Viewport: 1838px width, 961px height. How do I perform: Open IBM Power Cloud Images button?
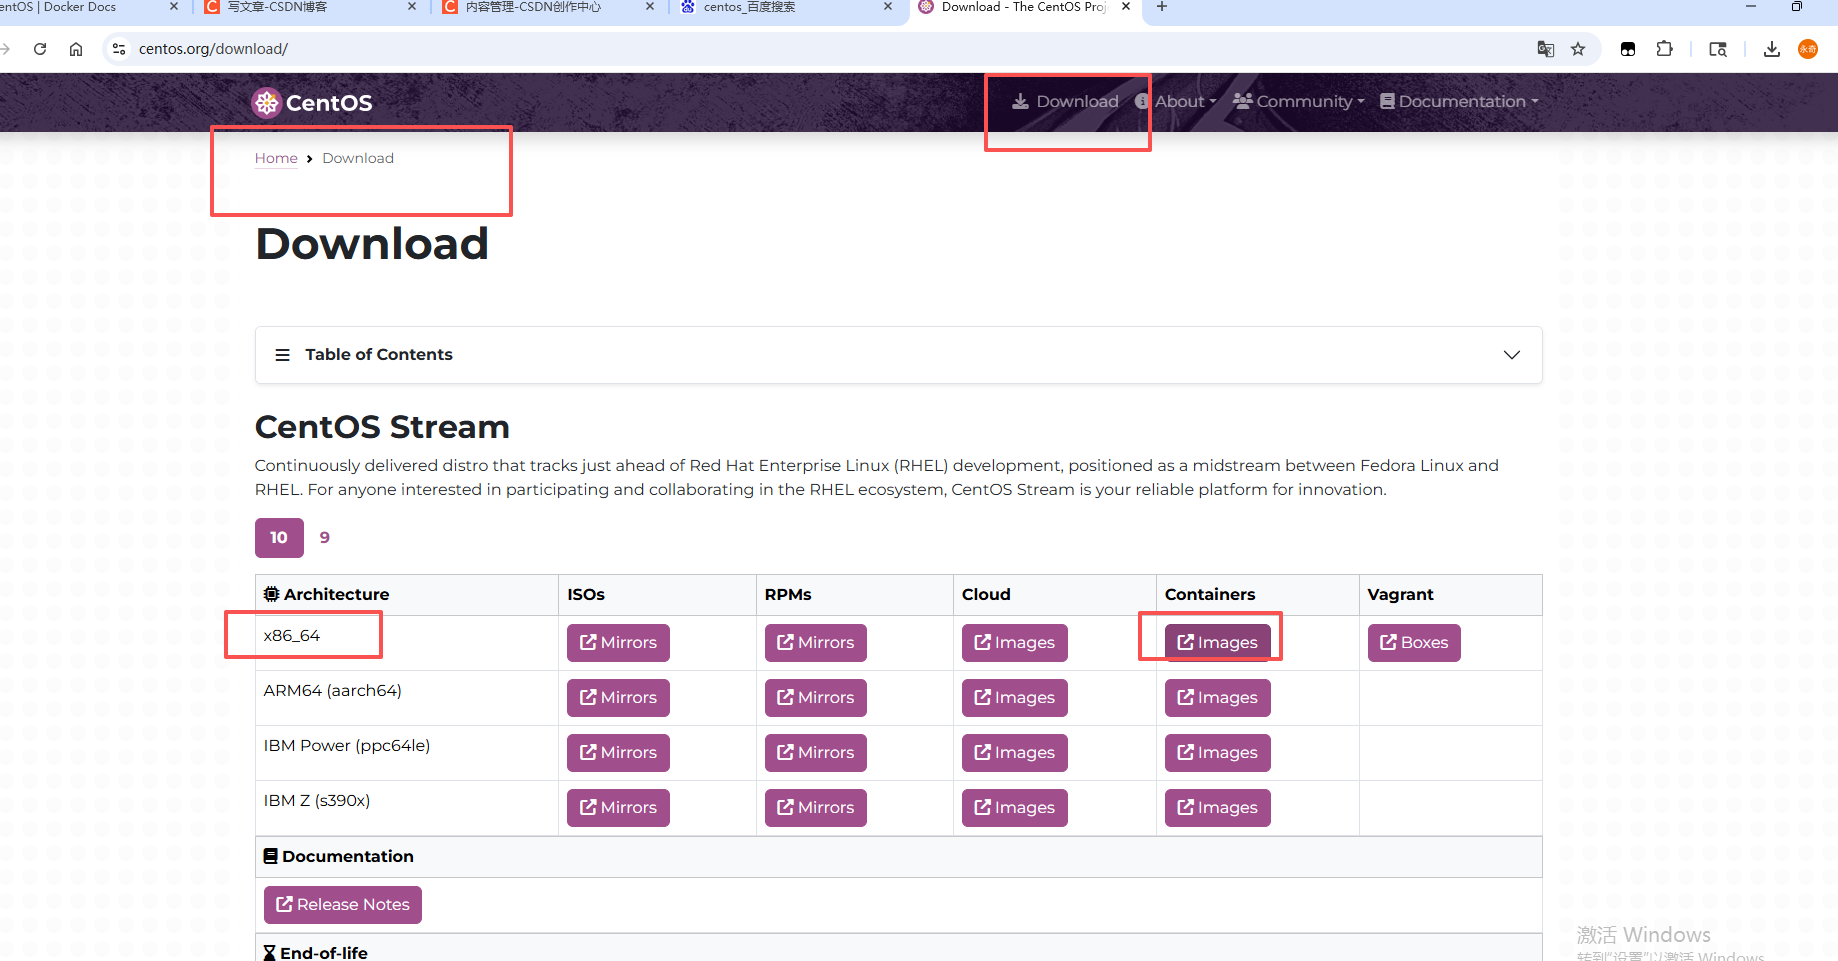1015,753
